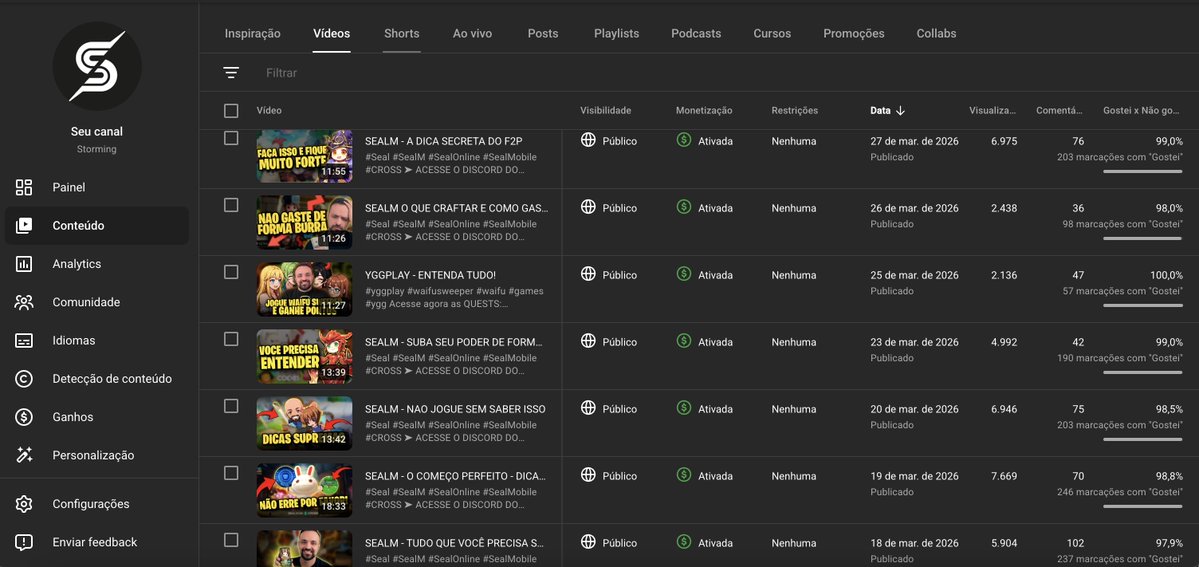This screenshot has width=1199, height=567.
Task: Switch to the Playlists tab
Action: [616, 34]
